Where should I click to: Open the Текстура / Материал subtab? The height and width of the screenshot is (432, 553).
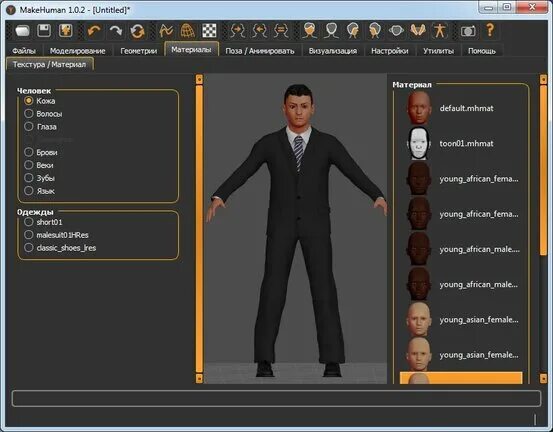click(x=50, y=65)
